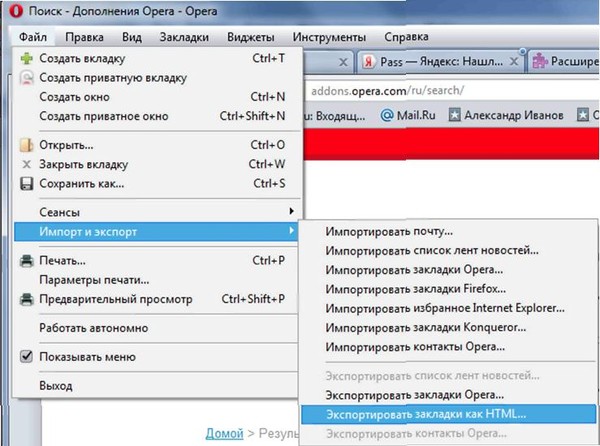Choose Импортировать почту...
This screenshot has width=600, height=446.
tap(448, 232)
